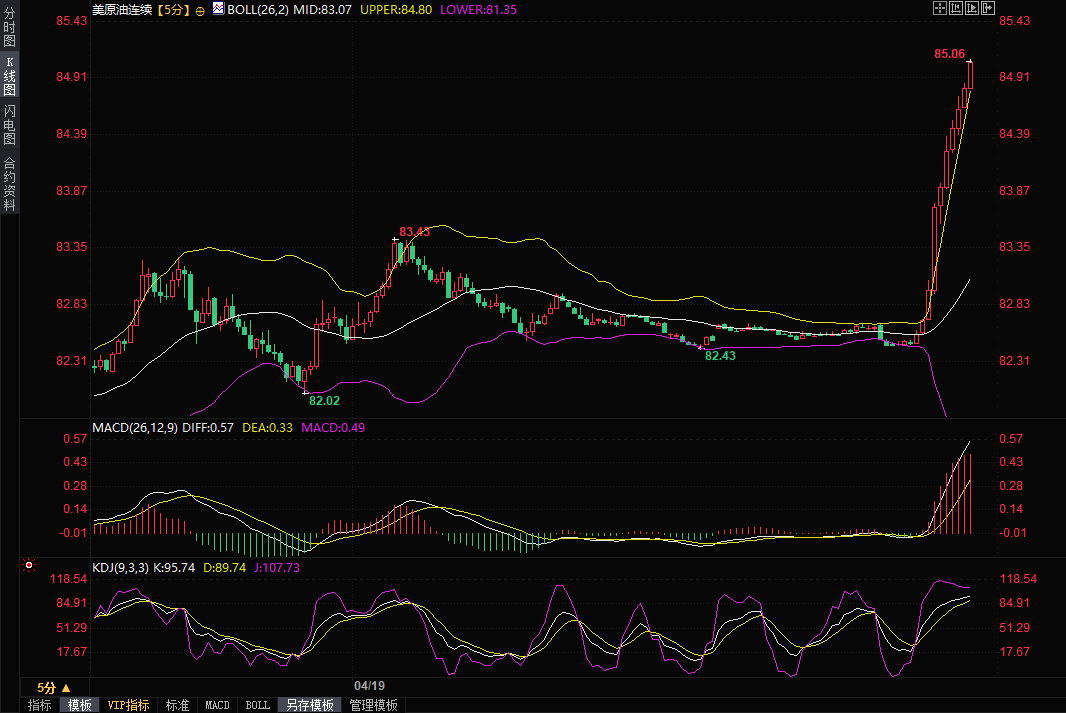Switch to 分时图 view in left sidebar
Image resolution: width=1066 pixels, height=713 pixels.
click(x=9, y=34)
